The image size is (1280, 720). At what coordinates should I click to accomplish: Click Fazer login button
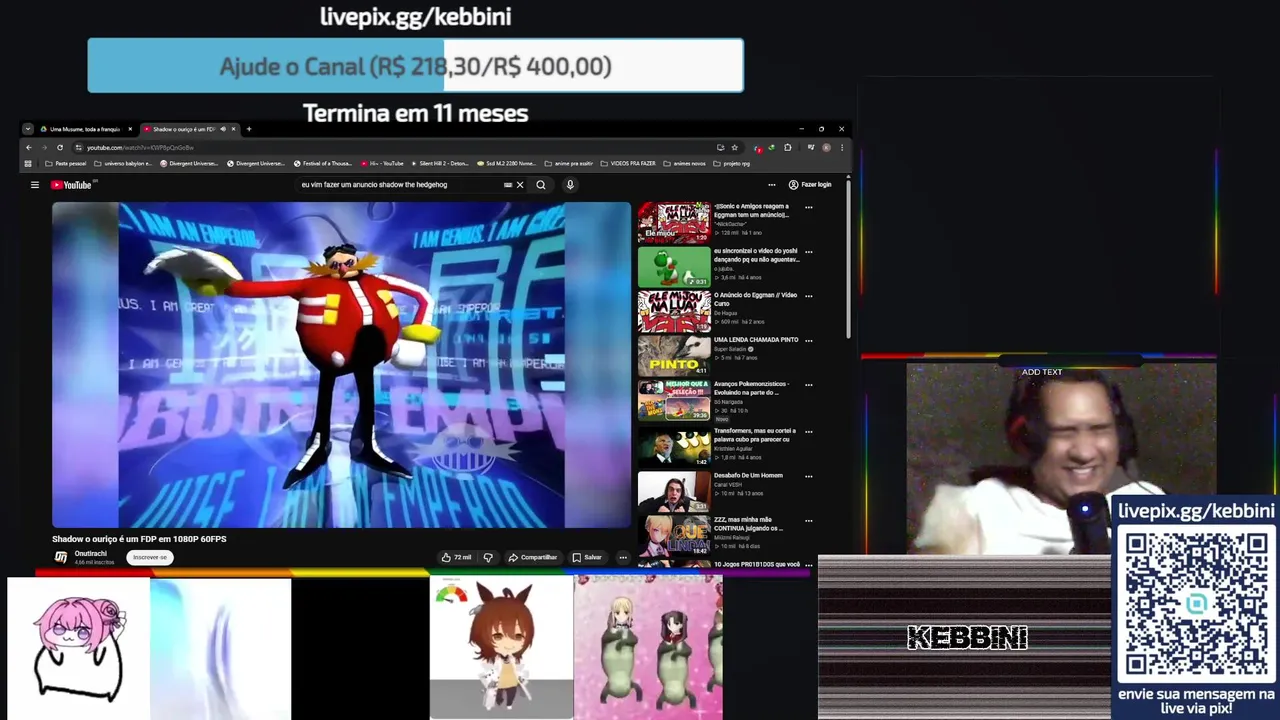pyautogui.click(x=810, y=185)
